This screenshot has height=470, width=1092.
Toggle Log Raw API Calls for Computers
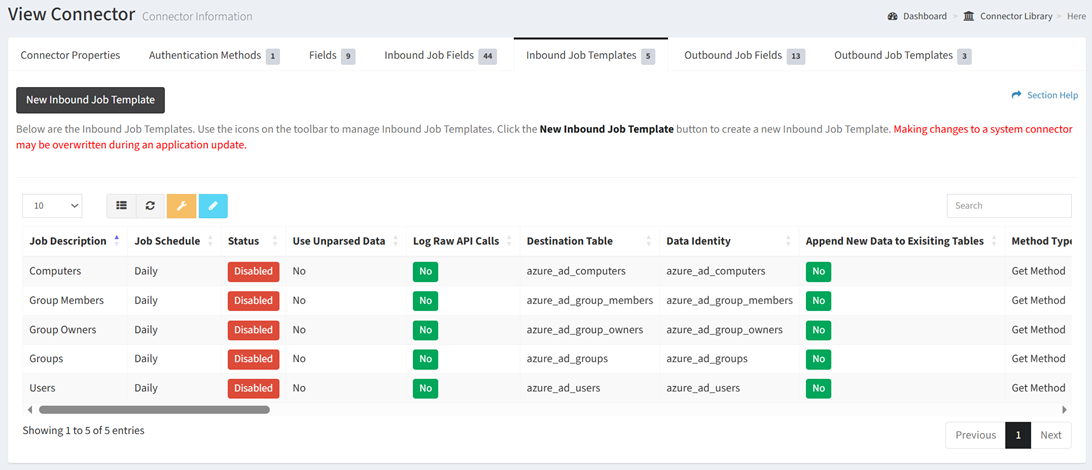[x=425, y=271]
